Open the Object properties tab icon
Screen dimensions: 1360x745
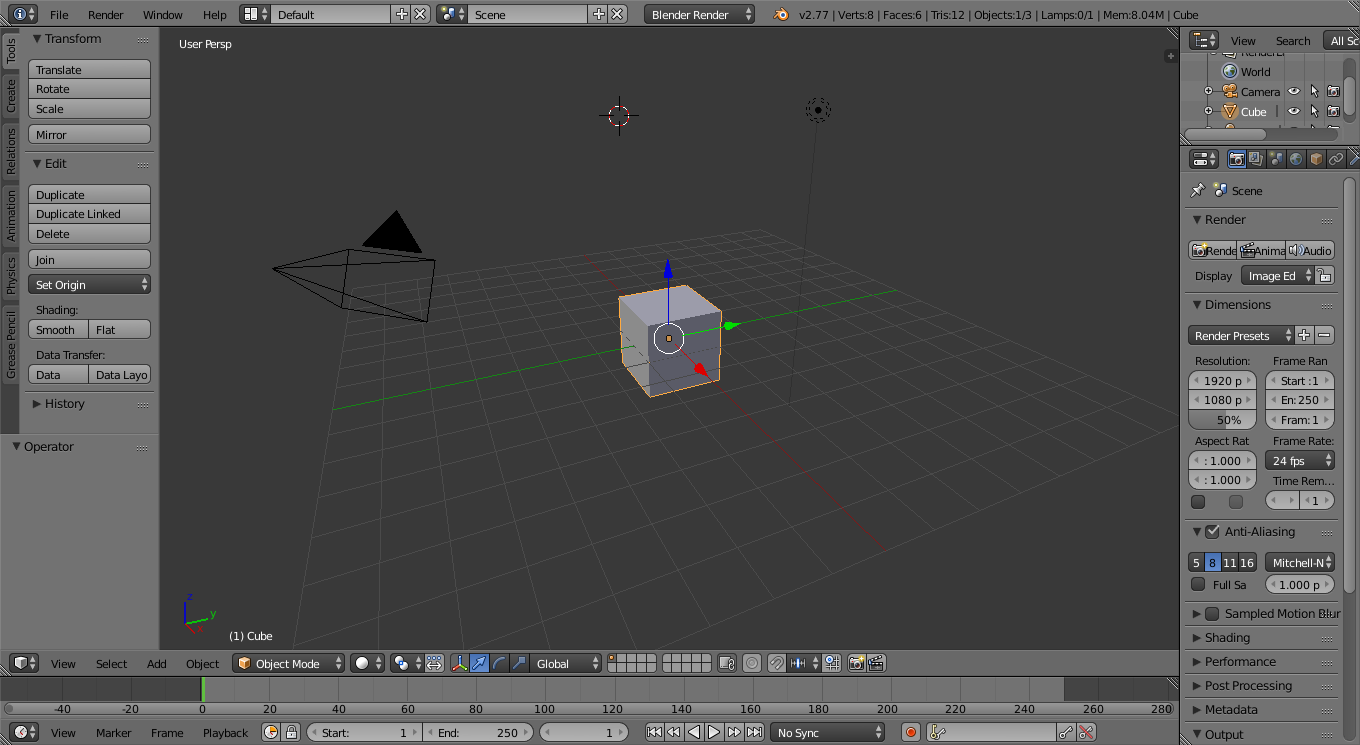1316,159
